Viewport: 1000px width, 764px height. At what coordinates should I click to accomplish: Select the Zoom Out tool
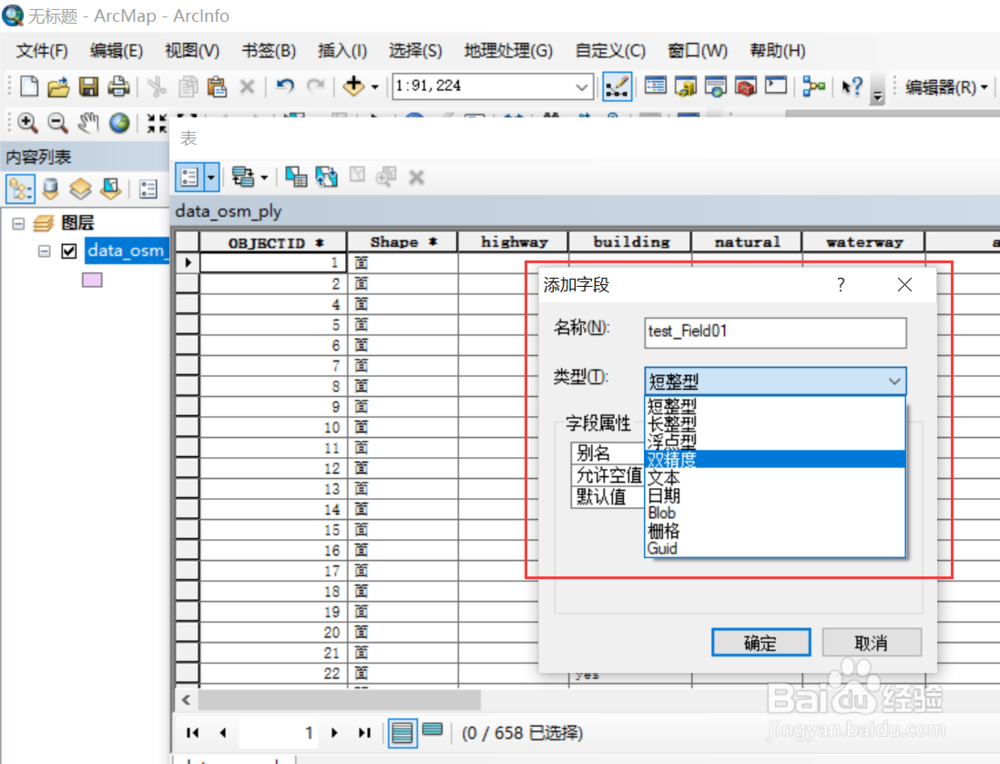click(x=58, y=122)
